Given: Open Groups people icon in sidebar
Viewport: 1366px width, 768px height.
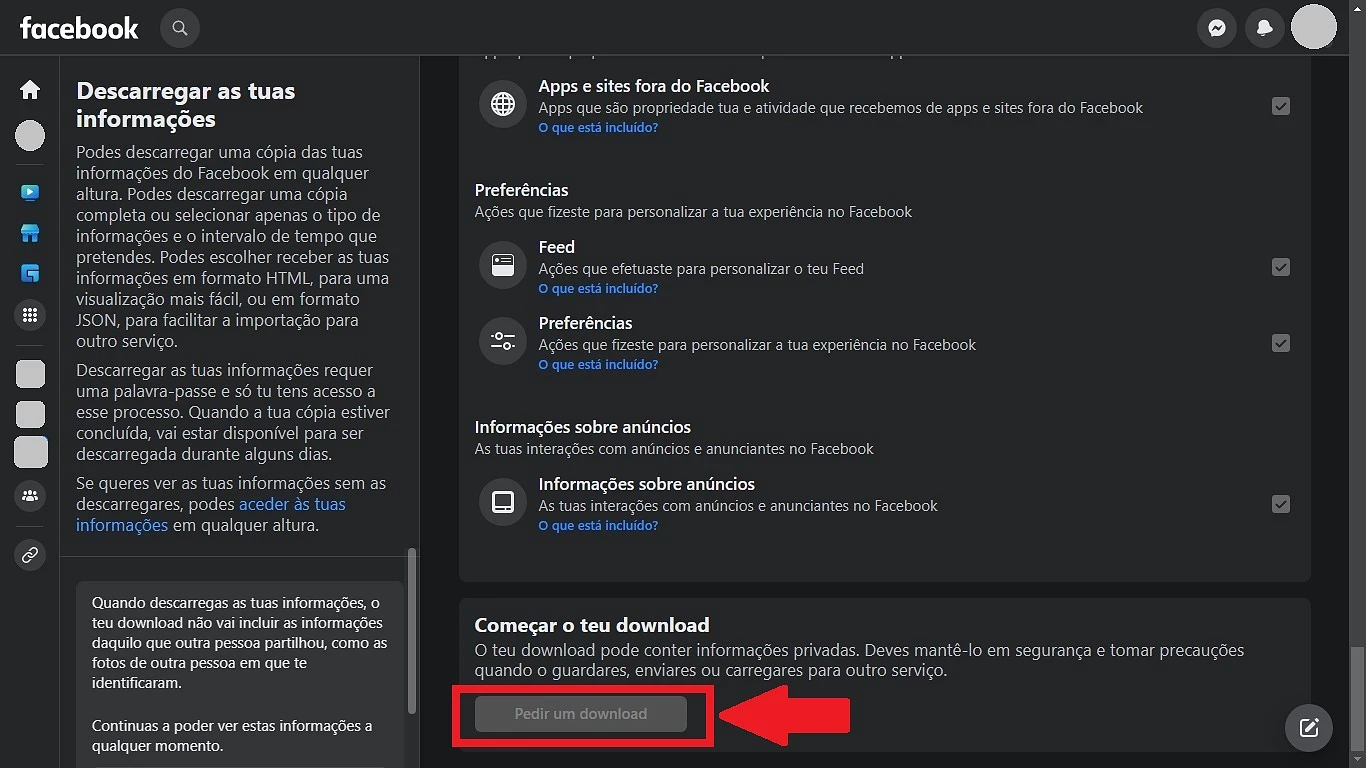Looking at the screenshot, I should 30,495.
